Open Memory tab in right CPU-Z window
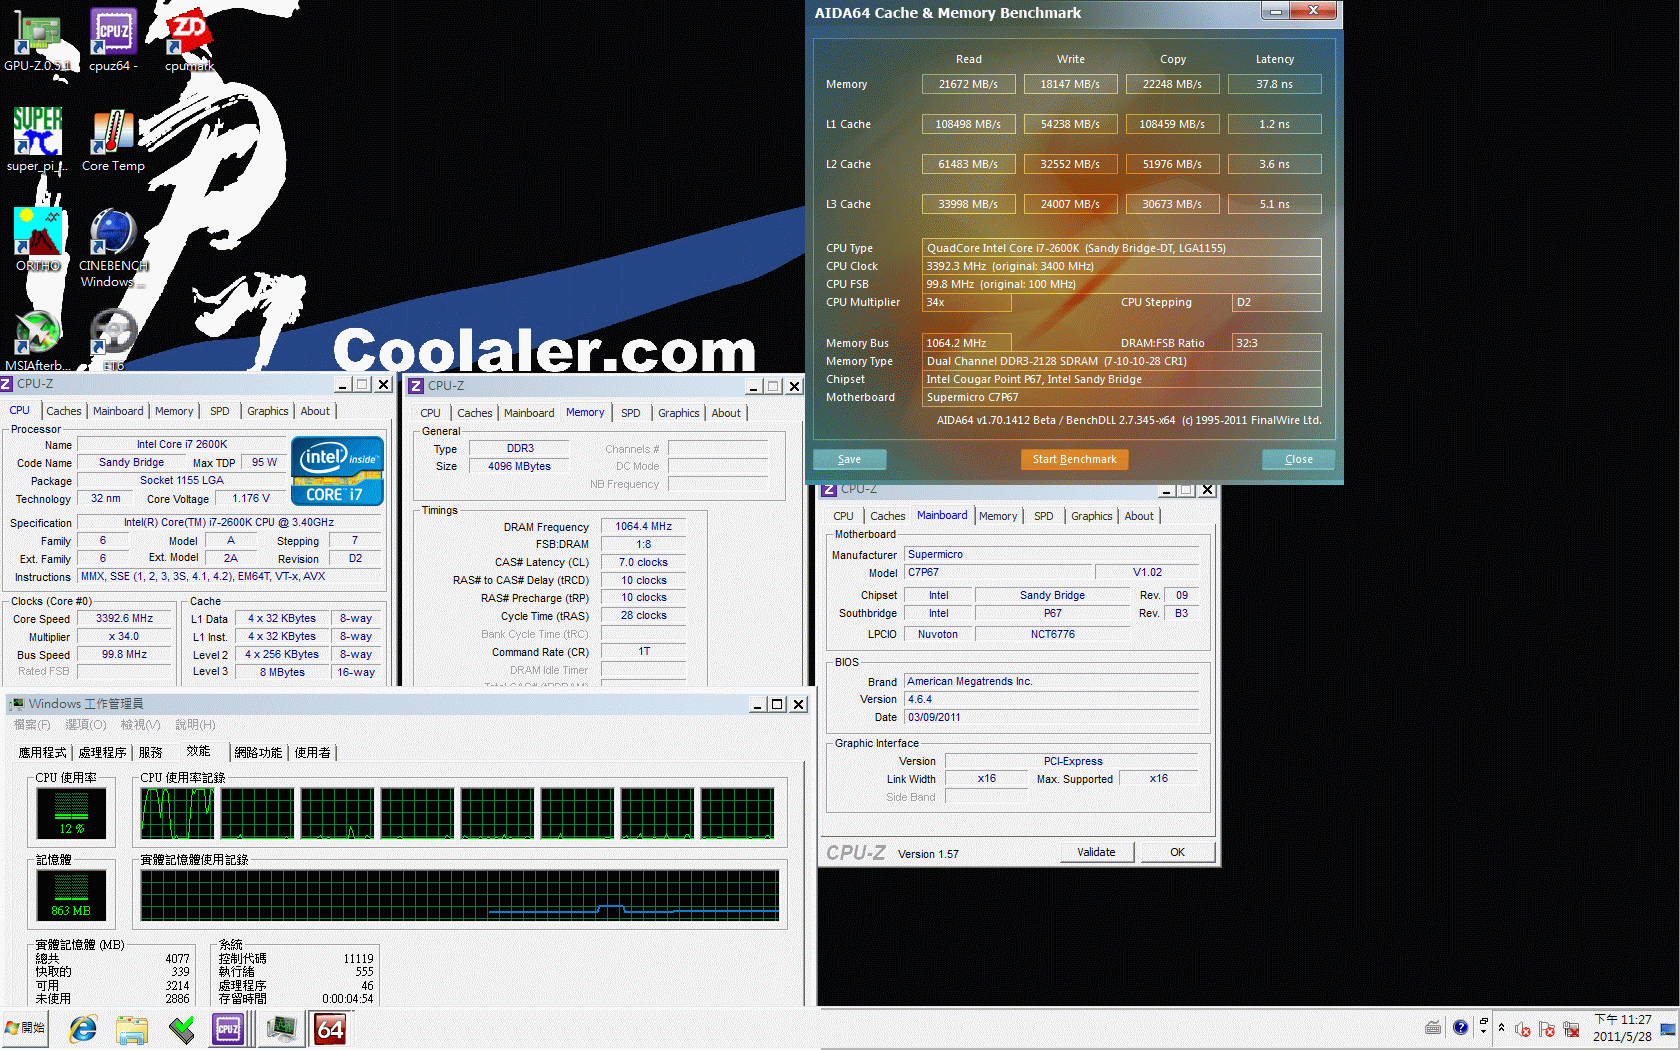1680x1050 pixels. pyautogui.click(x=997, y=516)
